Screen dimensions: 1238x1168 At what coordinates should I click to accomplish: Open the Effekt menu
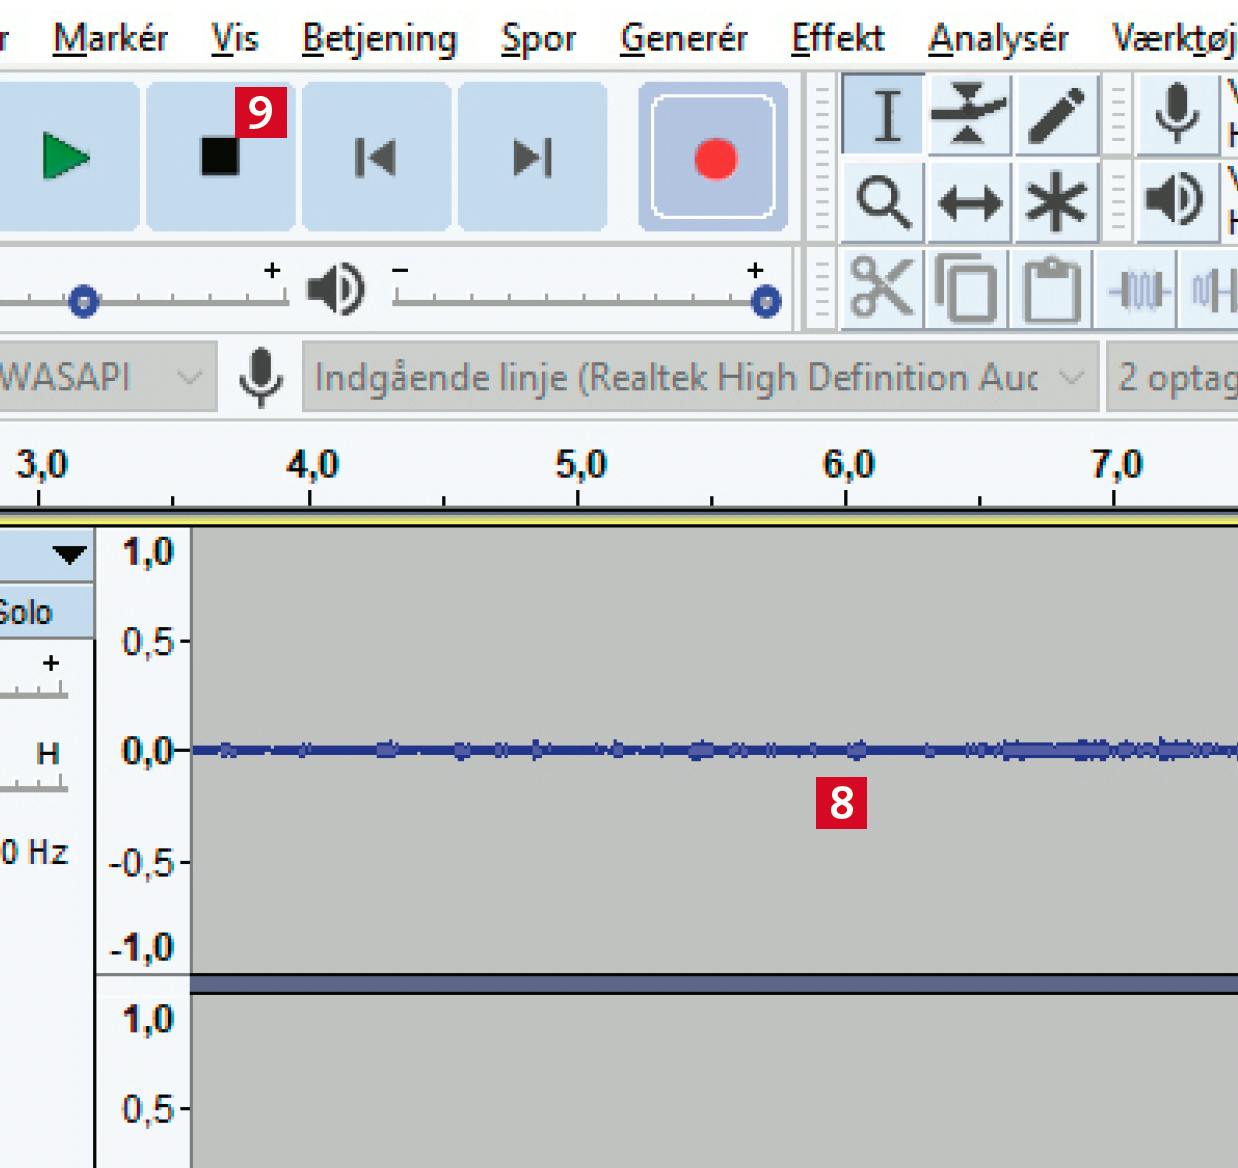[x=837, y=38]
